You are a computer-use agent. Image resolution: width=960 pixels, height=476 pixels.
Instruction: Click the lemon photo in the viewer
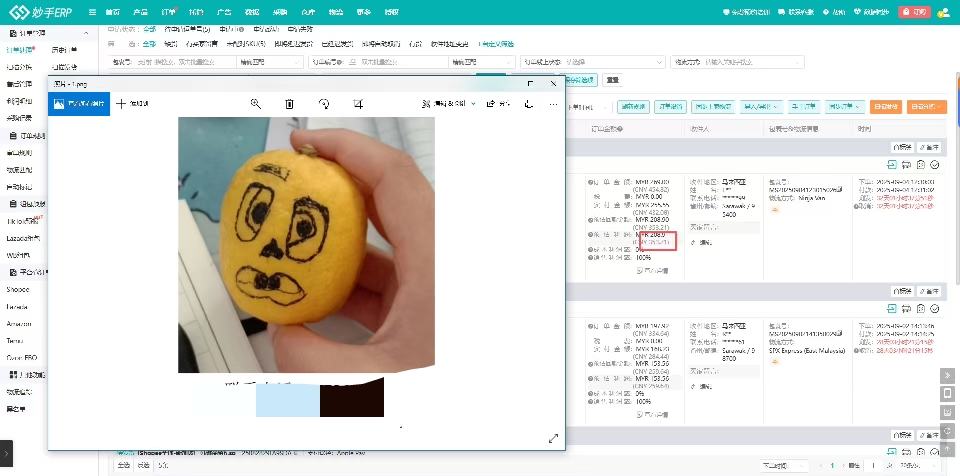coord(306,245)
